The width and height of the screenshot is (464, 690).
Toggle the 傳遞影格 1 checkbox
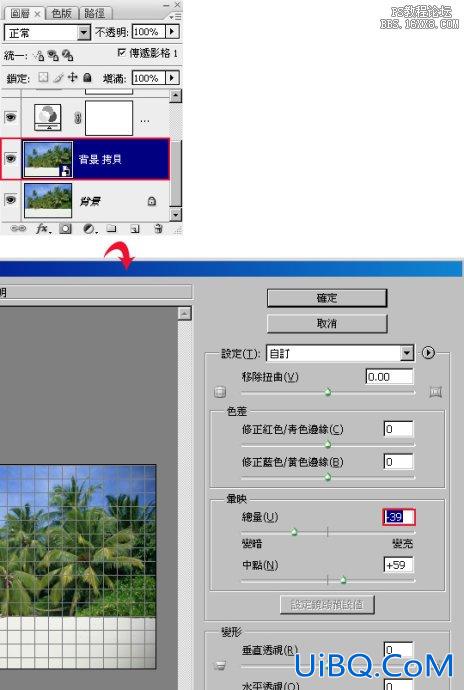[x=122, y=53]
